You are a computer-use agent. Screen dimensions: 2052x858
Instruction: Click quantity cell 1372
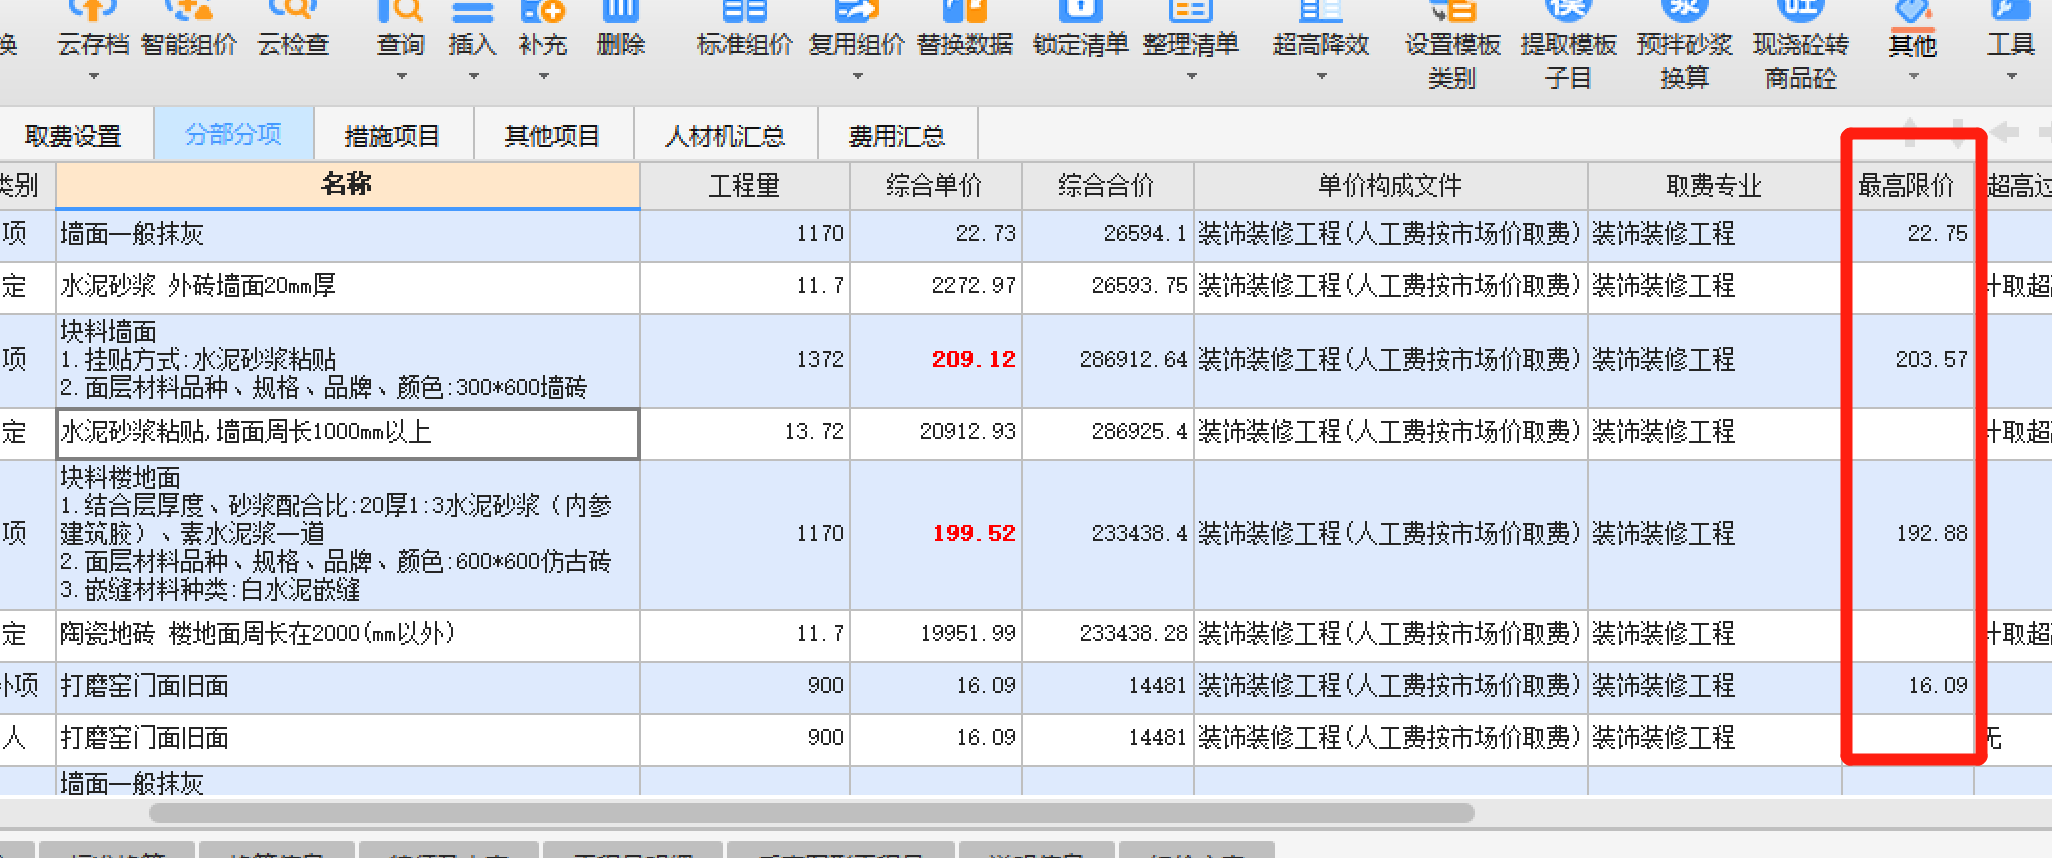pyautogui.click(x=820, y=360)
